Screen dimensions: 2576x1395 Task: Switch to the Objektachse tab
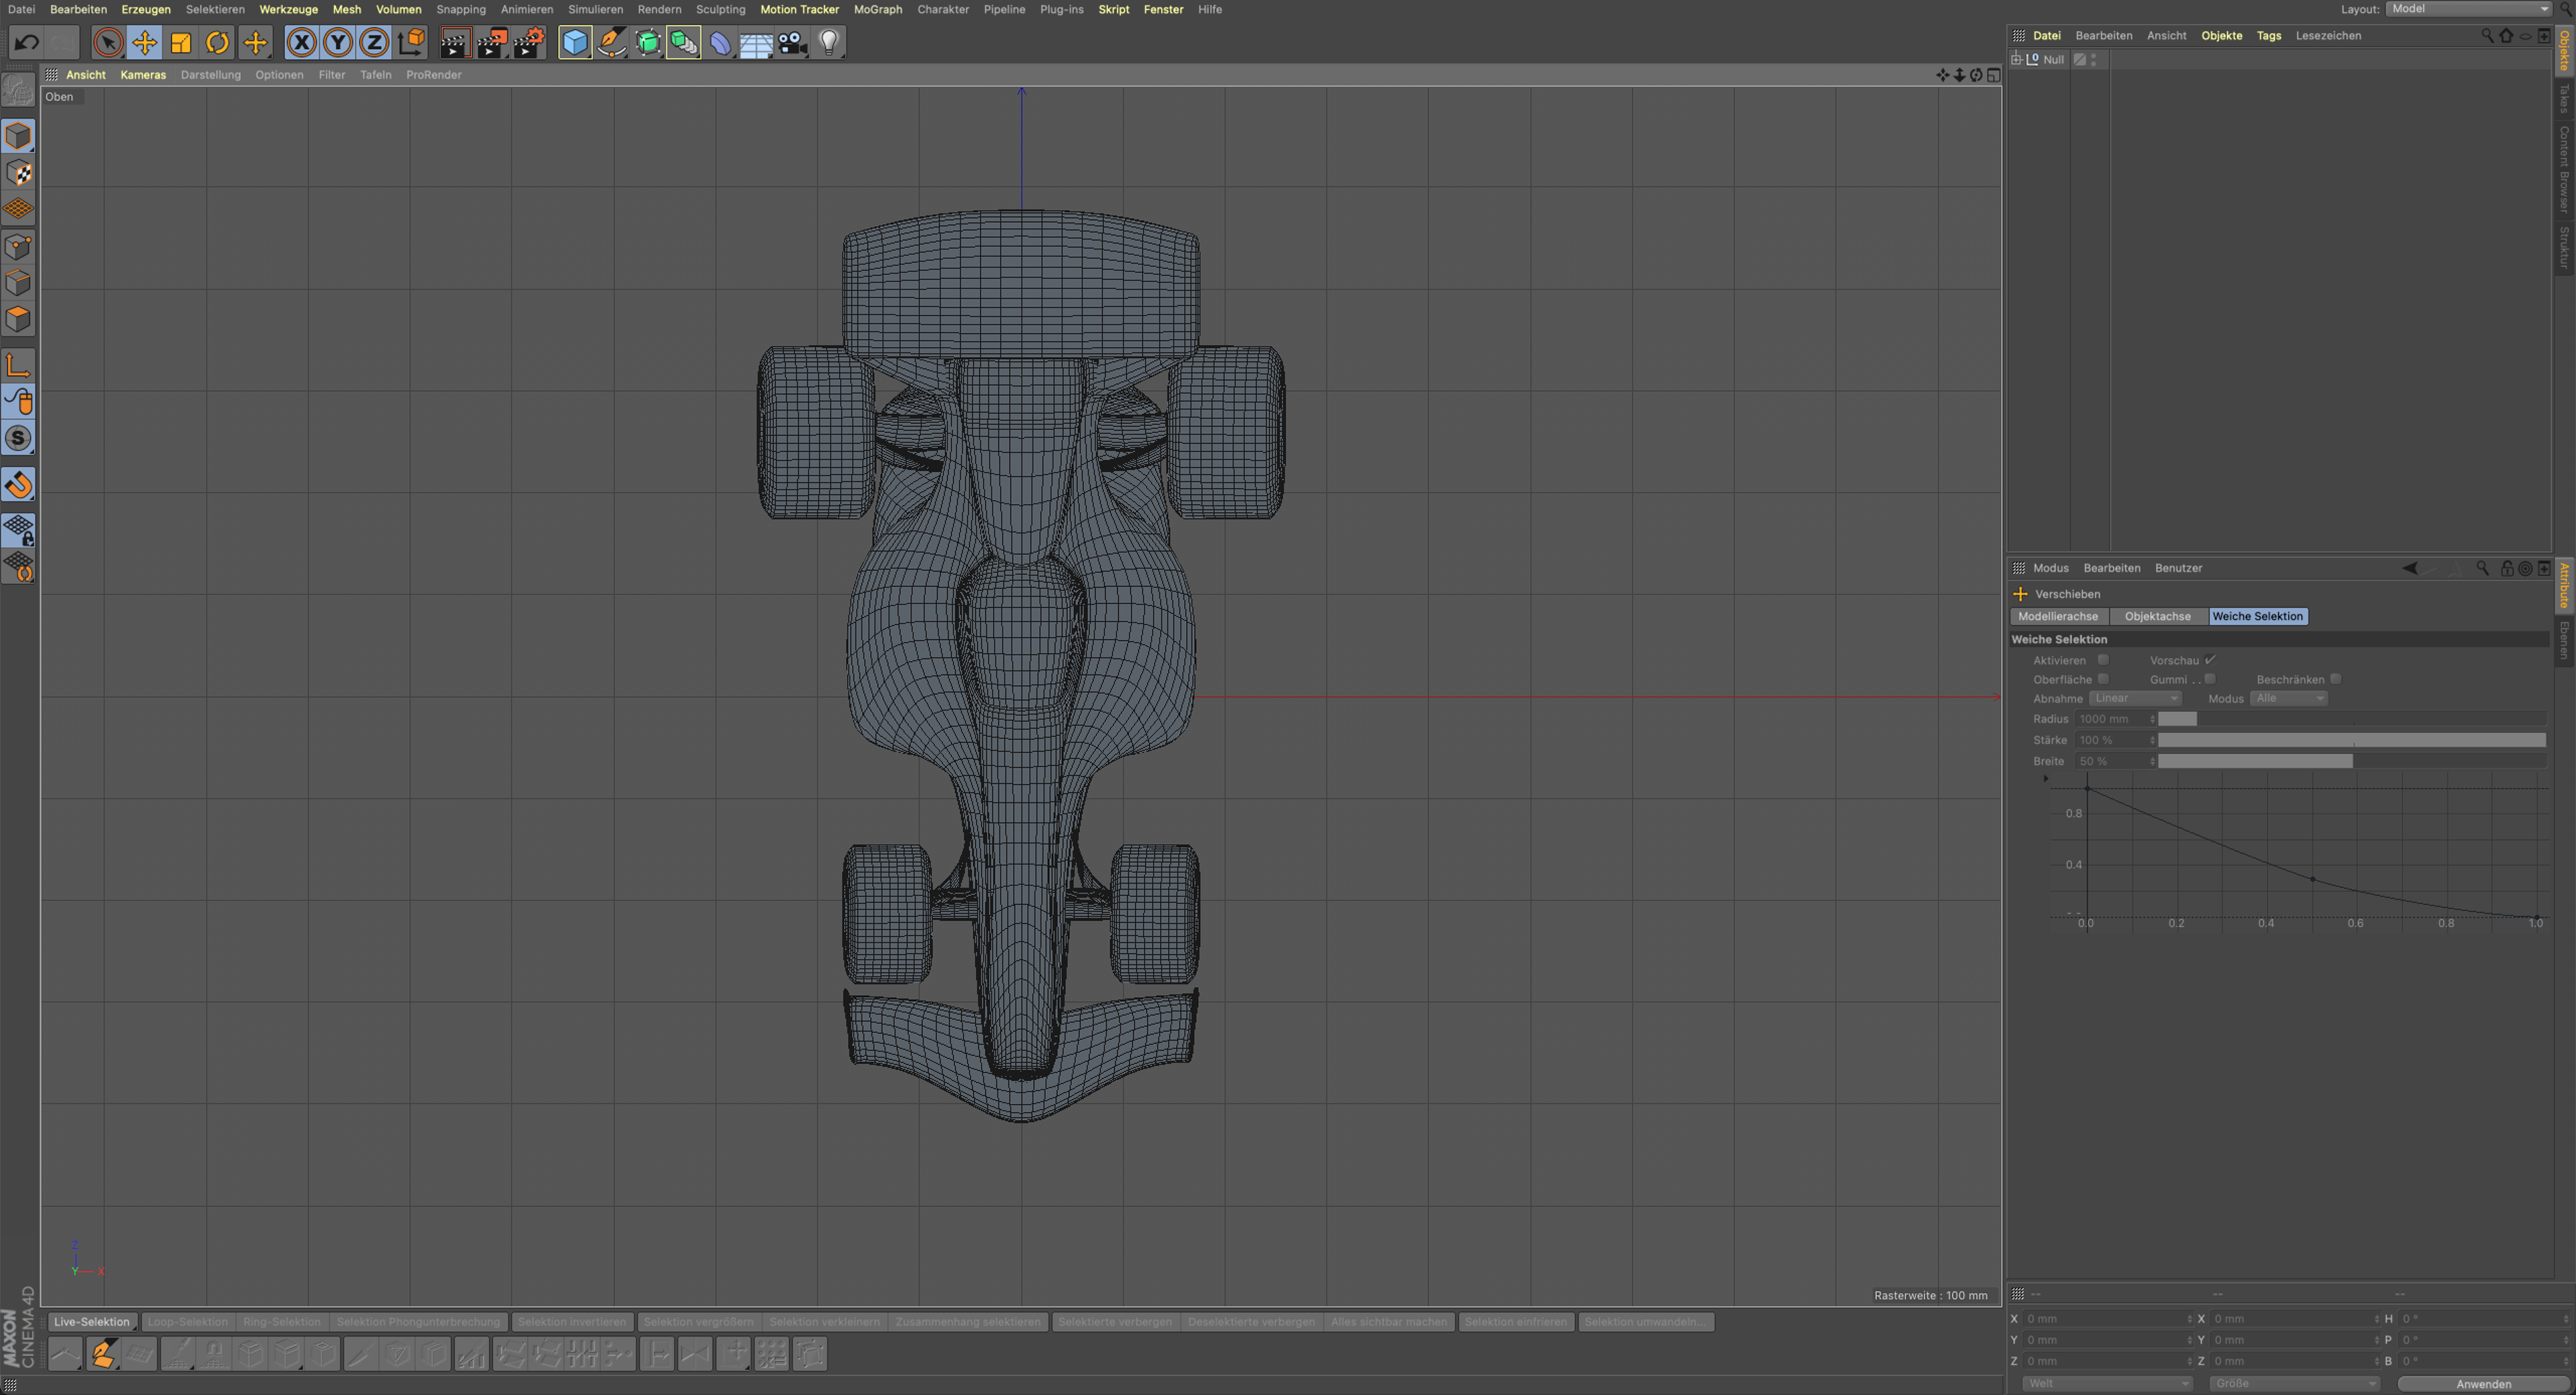2157,616
